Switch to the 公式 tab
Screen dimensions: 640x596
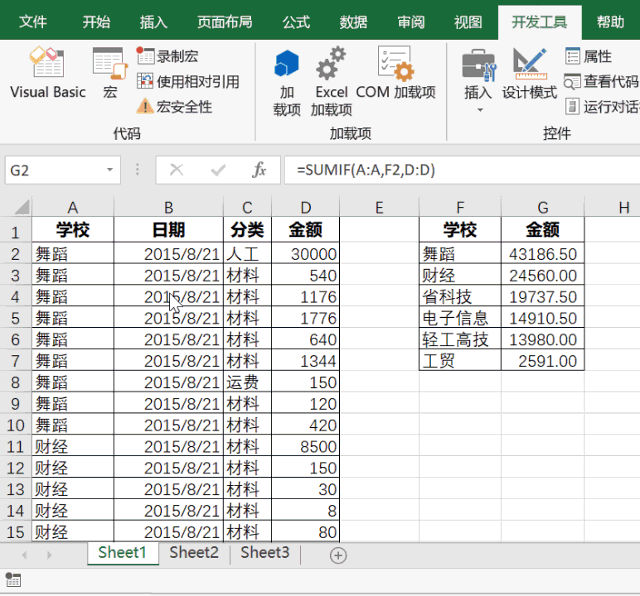(296, 22)
